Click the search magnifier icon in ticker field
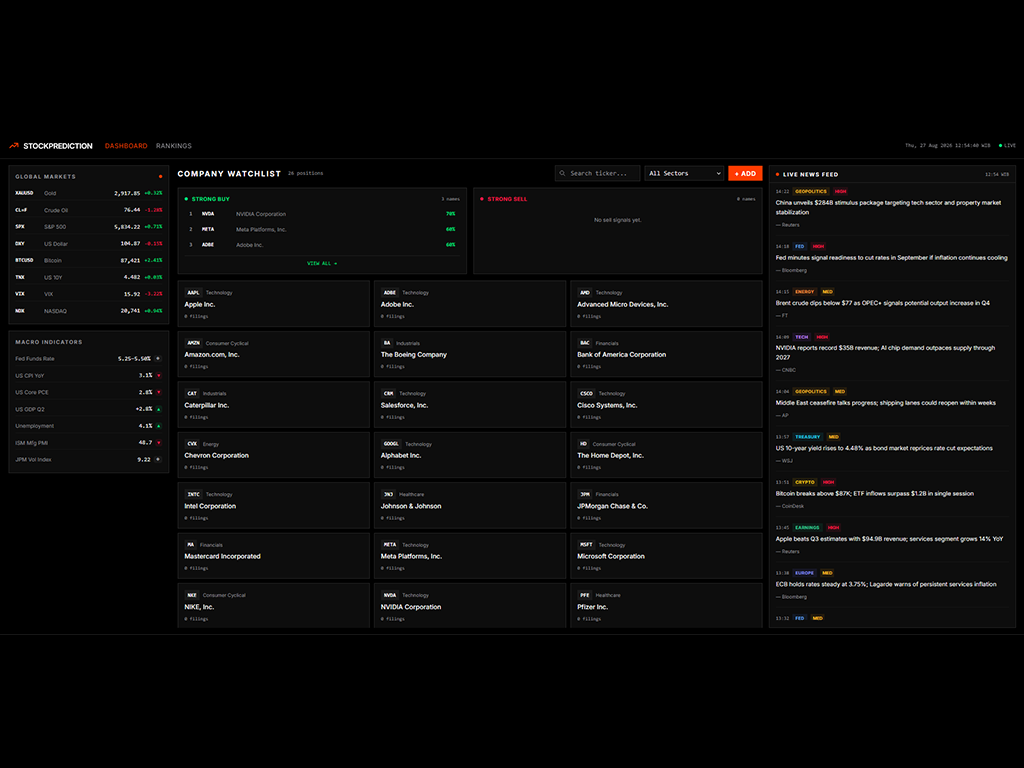 [562, 173]
